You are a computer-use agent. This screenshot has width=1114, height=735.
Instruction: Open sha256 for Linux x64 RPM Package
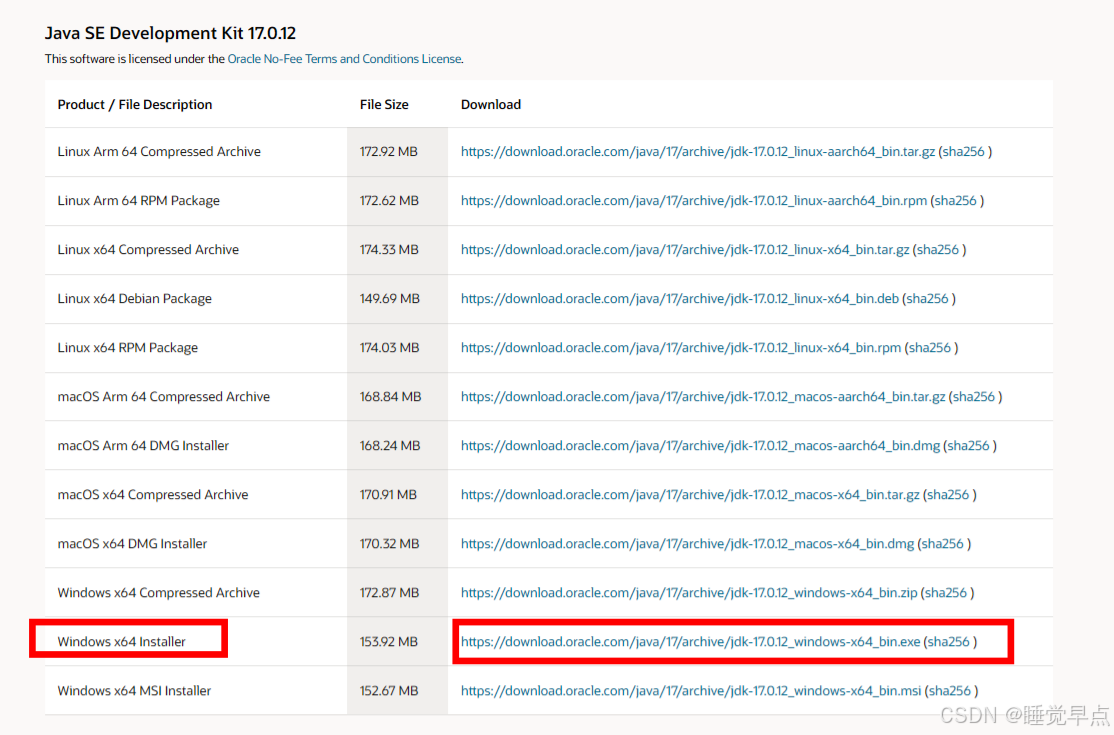930,347
